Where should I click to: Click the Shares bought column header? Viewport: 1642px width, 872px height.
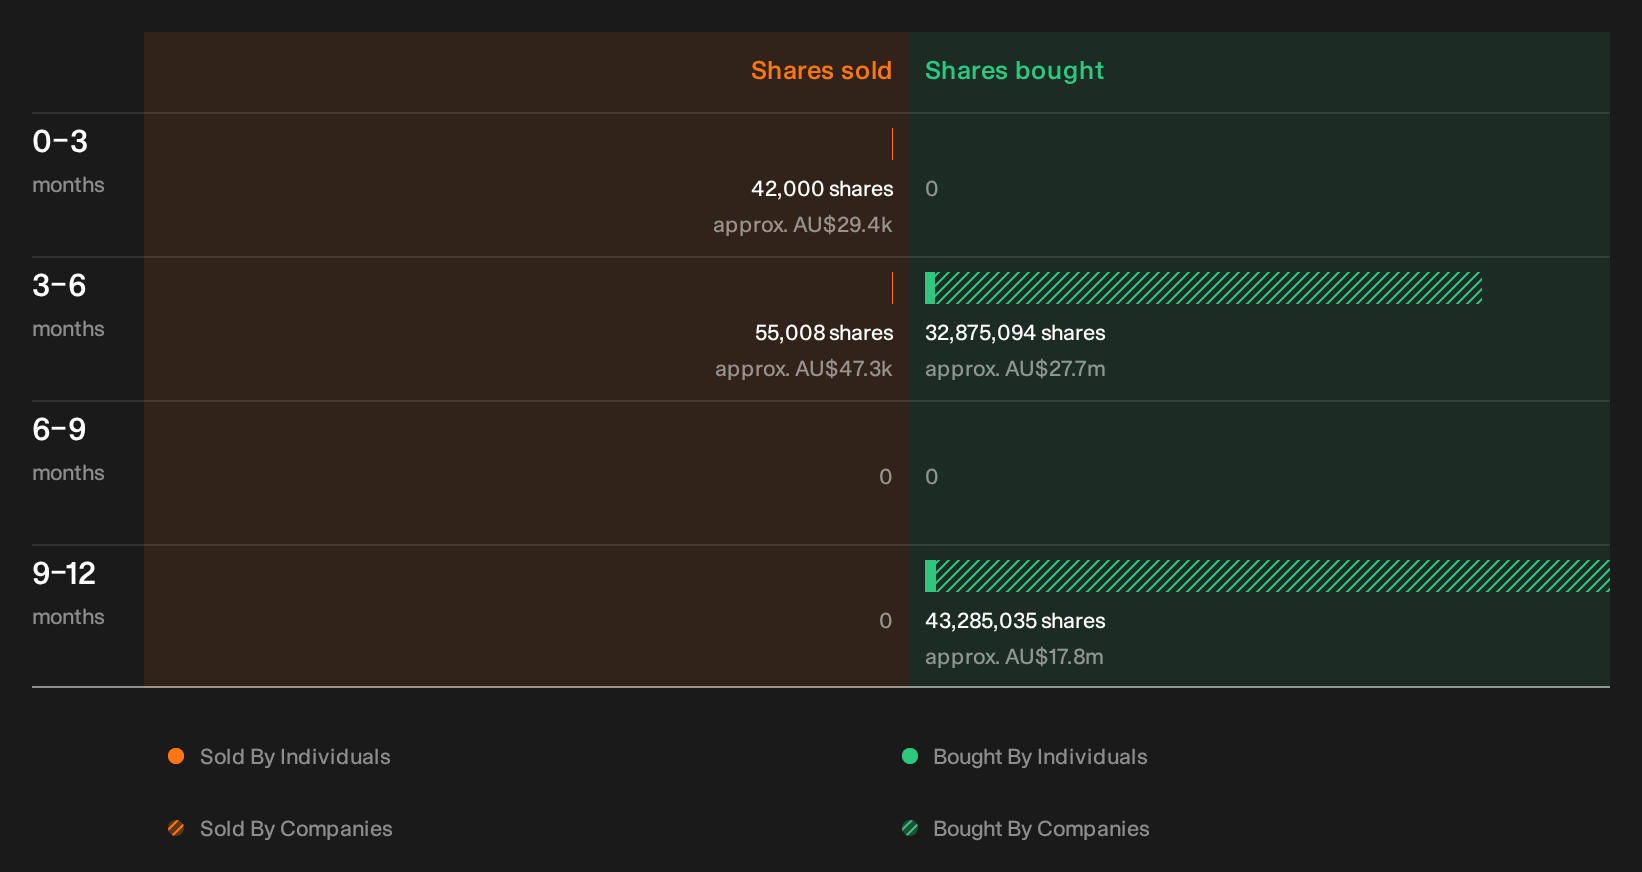point(1014,71)
